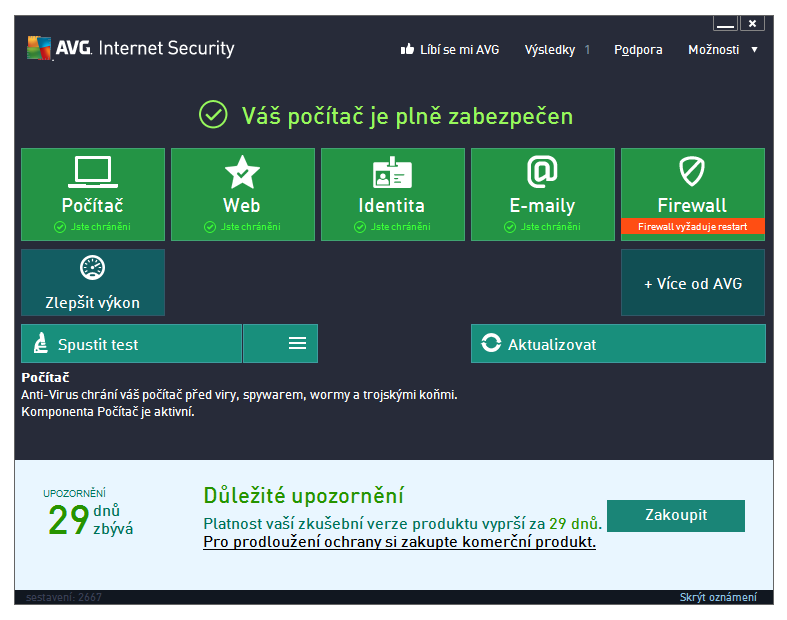Open + Více od AVG tile
787x620 pixels.
click(x=693, y=283)
